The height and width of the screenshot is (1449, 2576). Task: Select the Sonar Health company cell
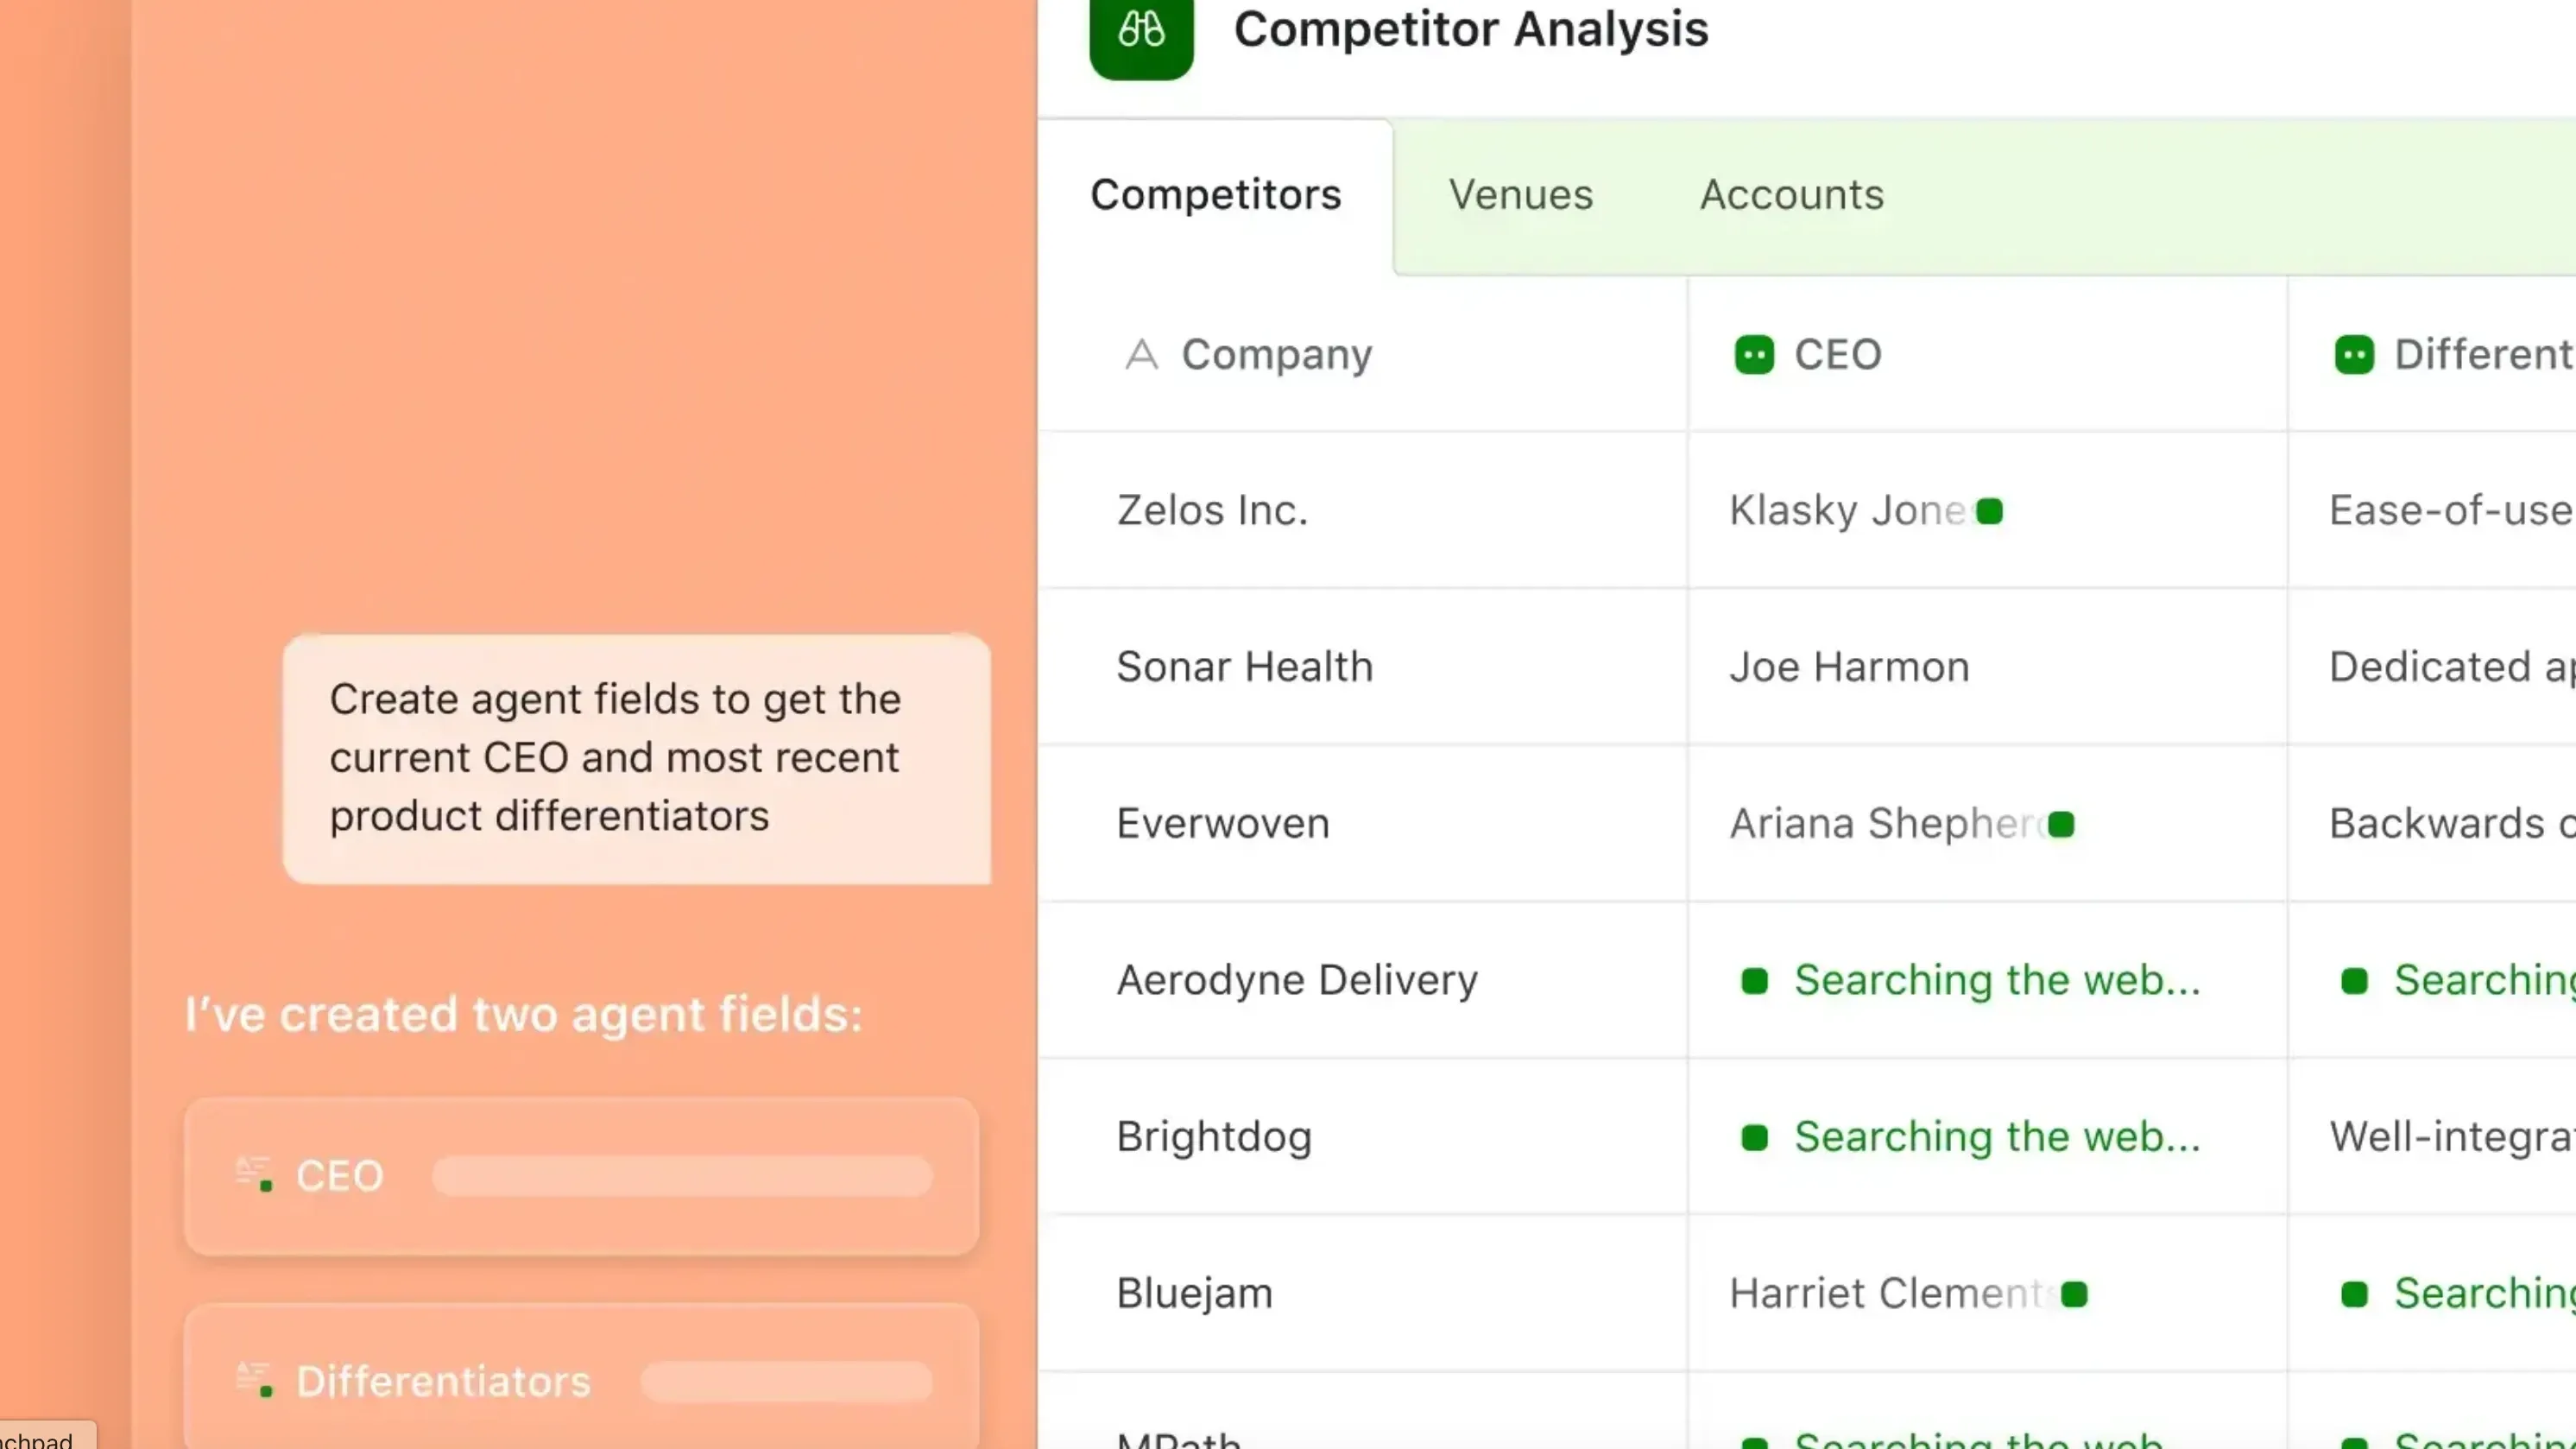click(x=1244, y=667)
